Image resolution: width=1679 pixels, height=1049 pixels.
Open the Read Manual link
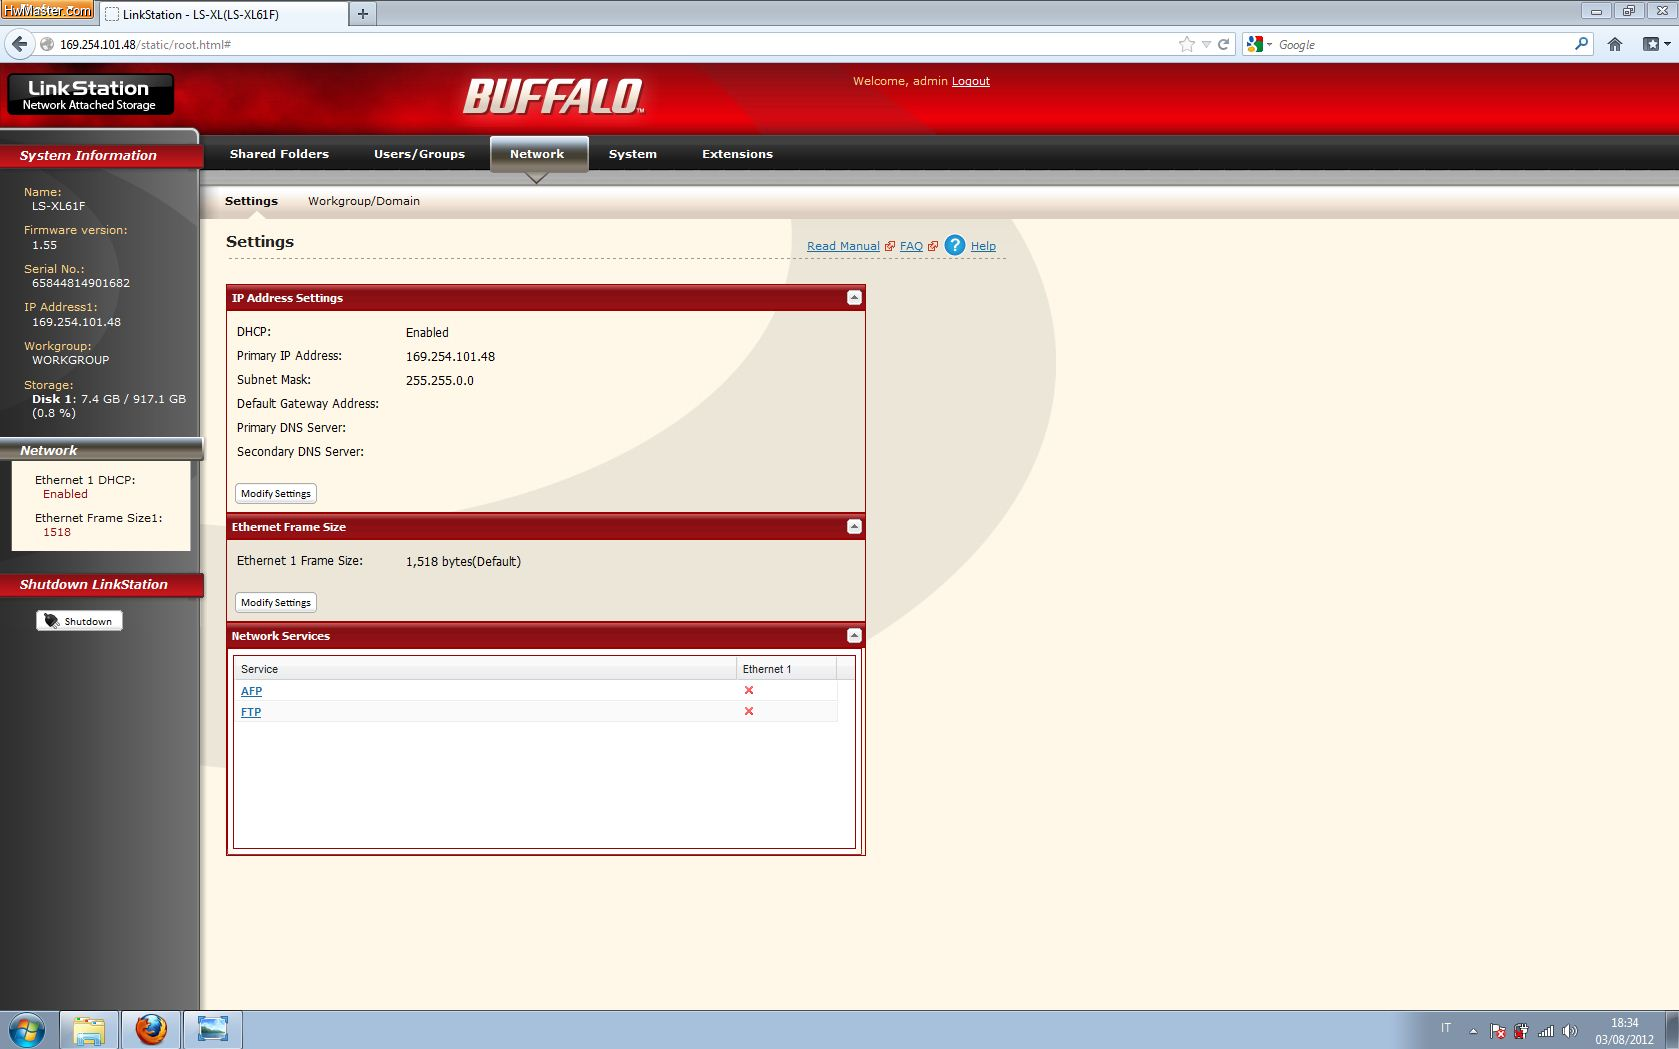(843, 246)
